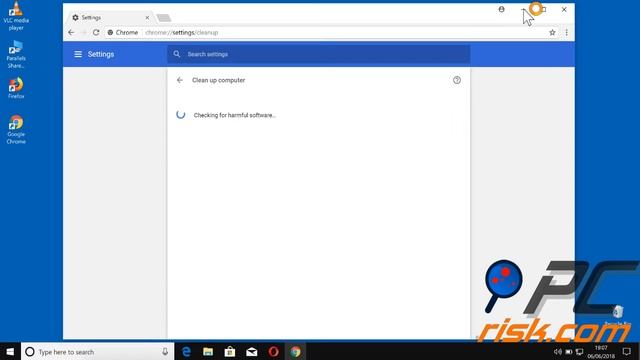Viewport: 640px width, 360px height.
Task: Open Mail app from taskbar
Action: click(x=252, y=351)
